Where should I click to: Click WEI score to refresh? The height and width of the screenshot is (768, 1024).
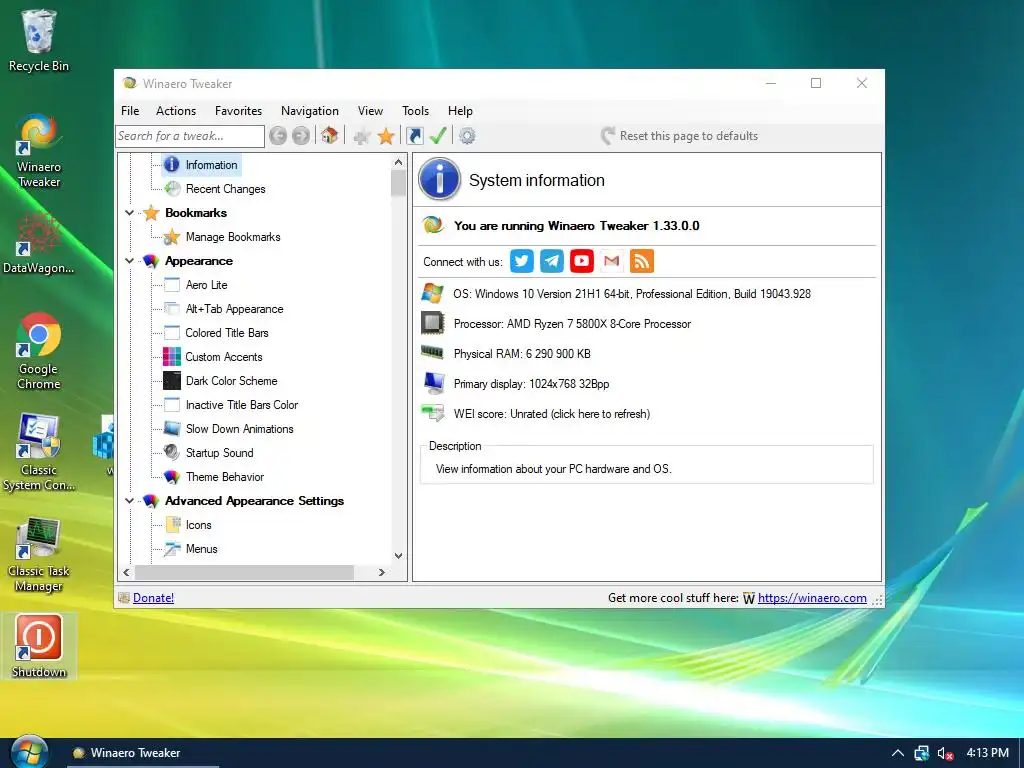tap(551, 414)
